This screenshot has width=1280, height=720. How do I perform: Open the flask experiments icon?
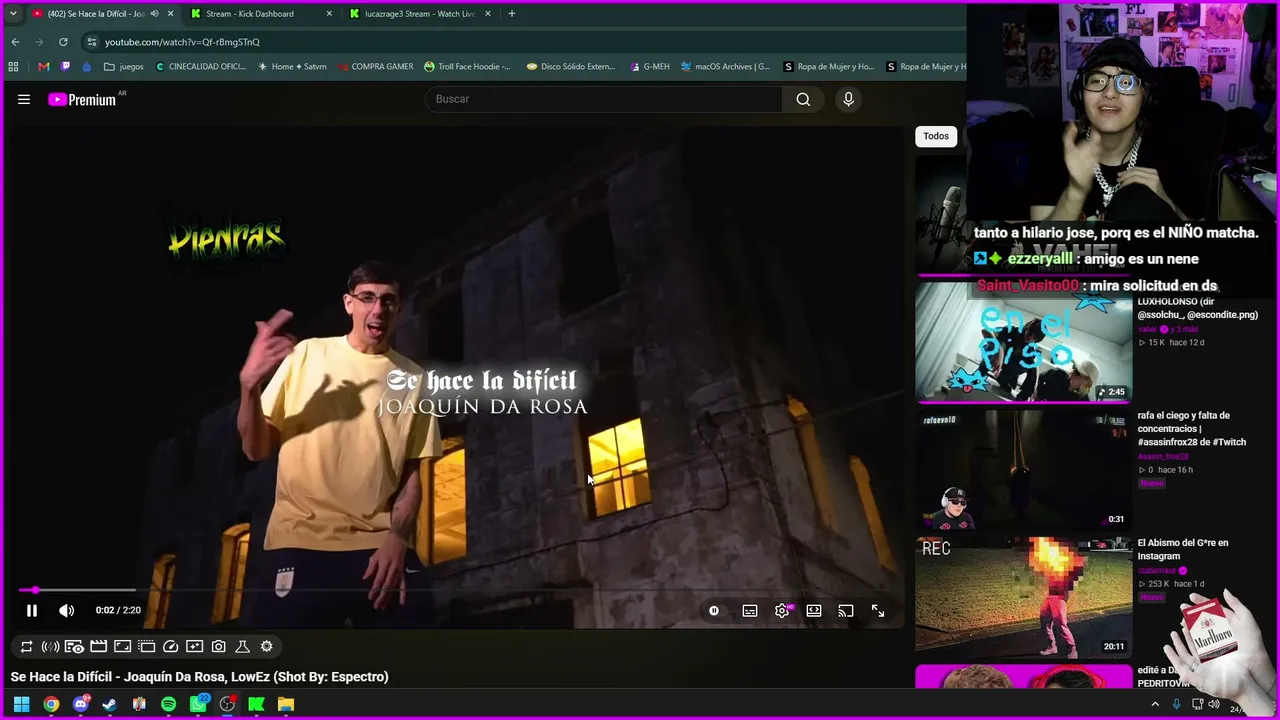[x=242, y=646]
